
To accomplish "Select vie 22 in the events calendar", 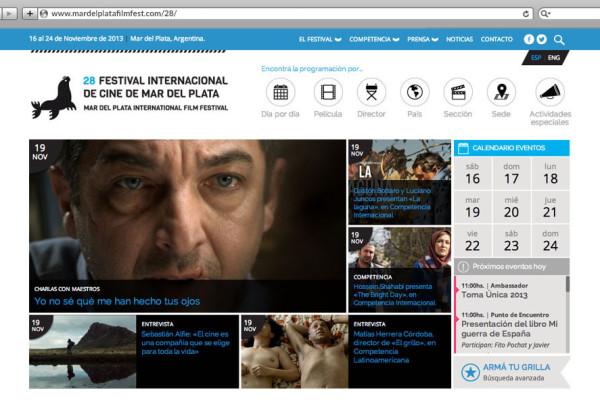I will tap(473, 241).
